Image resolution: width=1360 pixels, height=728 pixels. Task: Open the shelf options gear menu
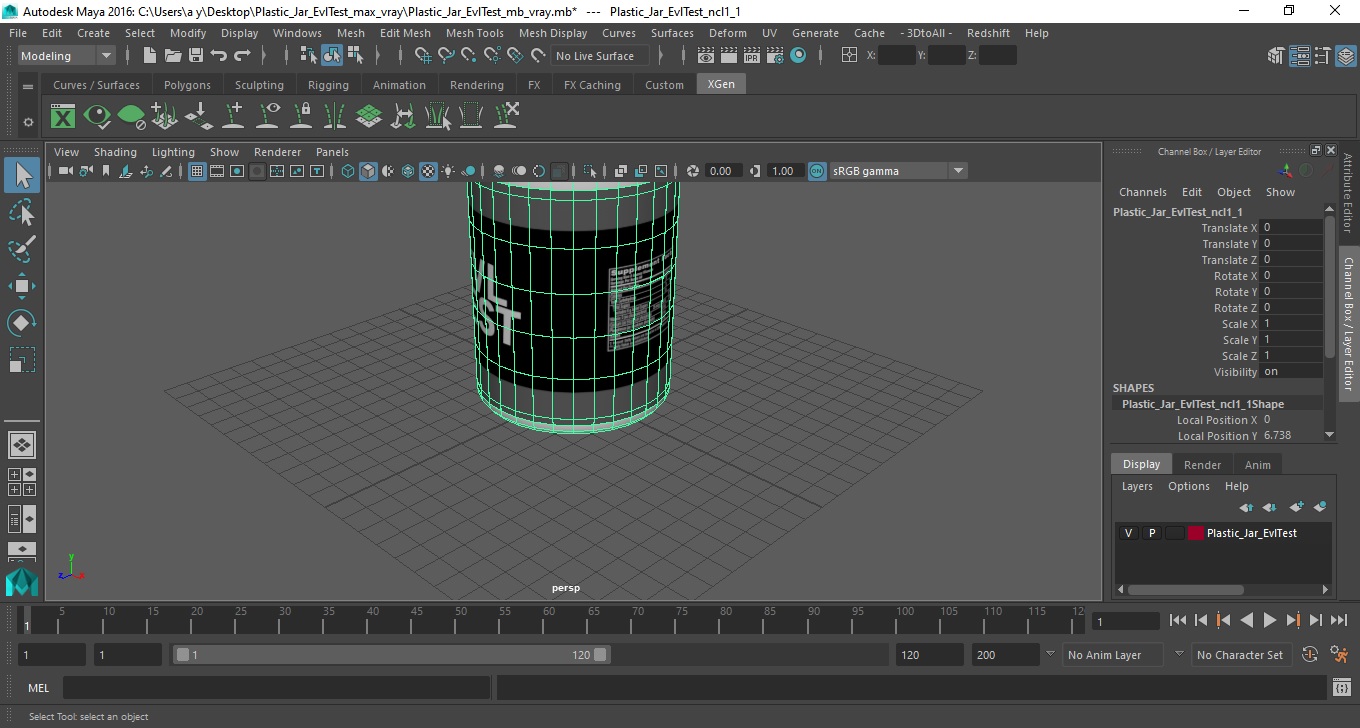[28, 121]
